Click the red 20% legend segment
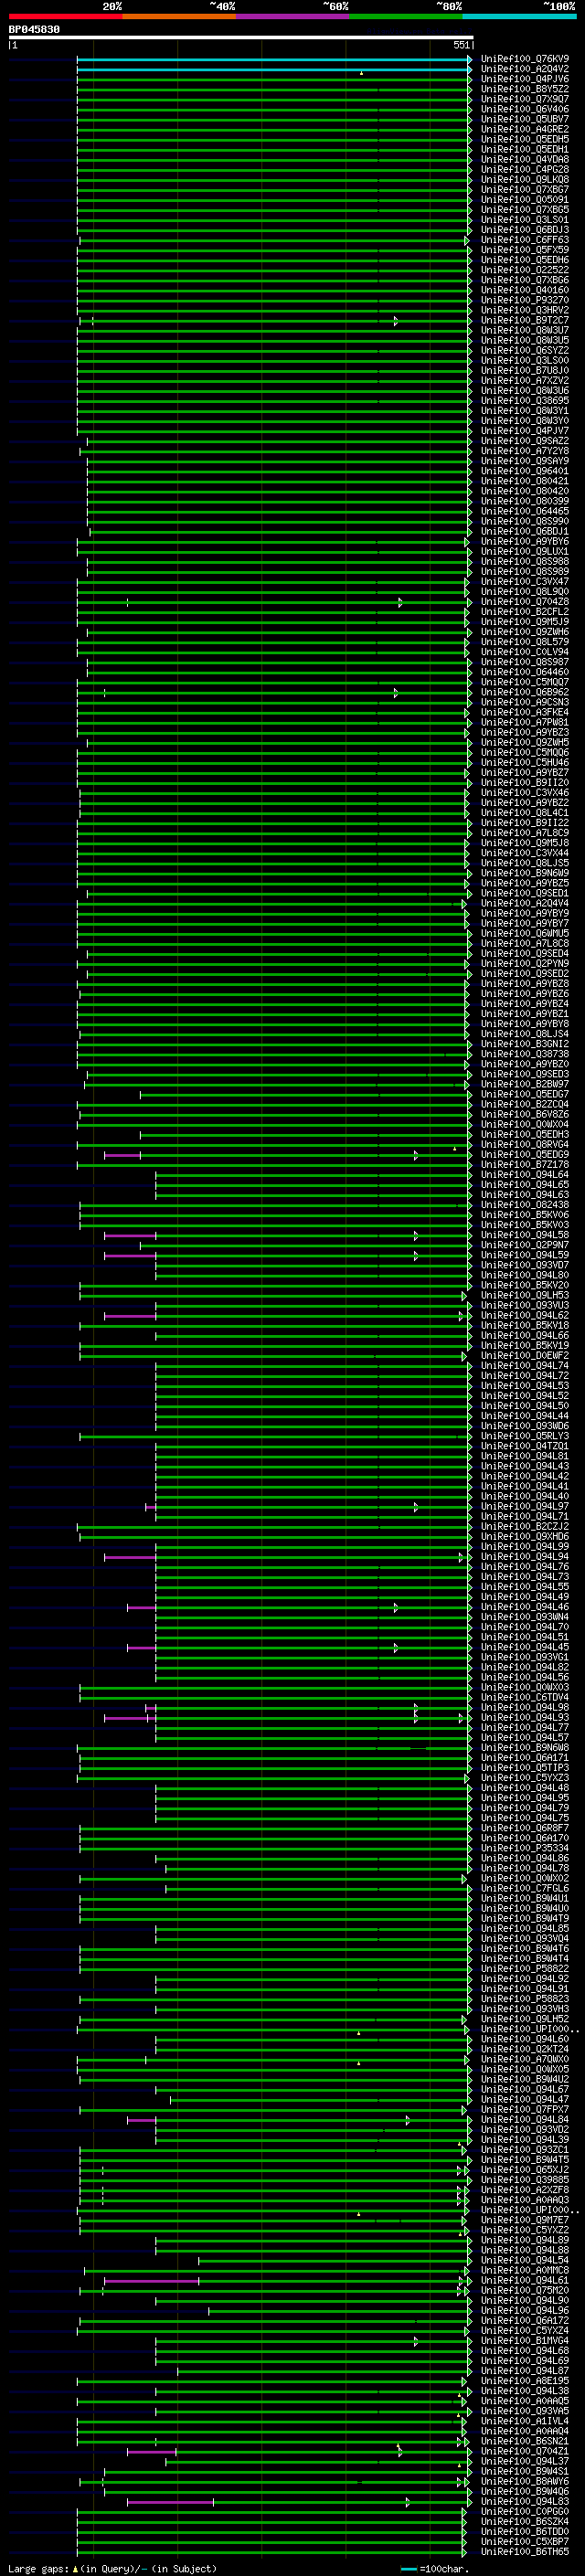Screen dimensions: 585x2576 coord(65,16)
